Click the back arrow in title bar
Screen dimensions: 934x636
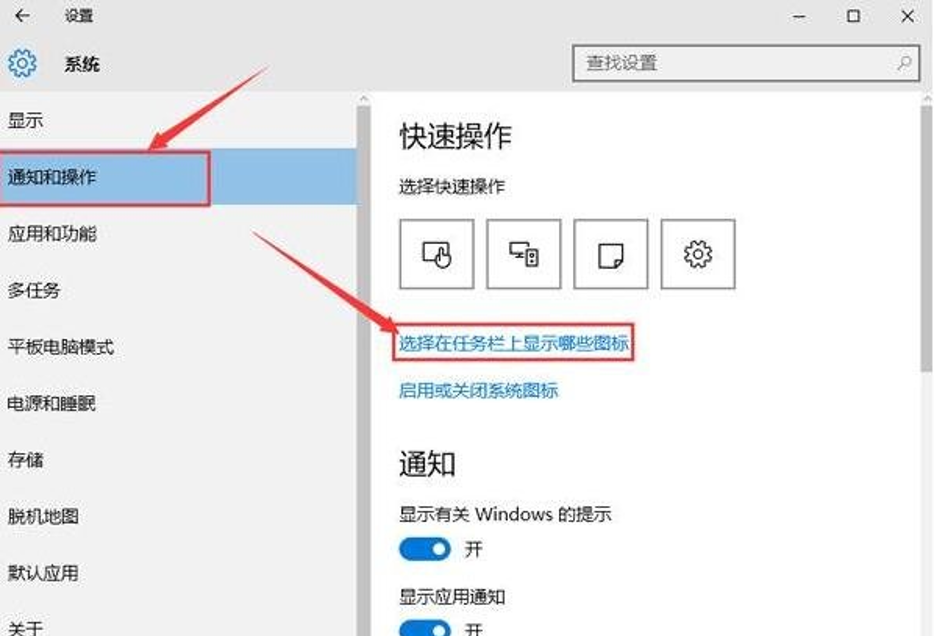tap(22, 16)
